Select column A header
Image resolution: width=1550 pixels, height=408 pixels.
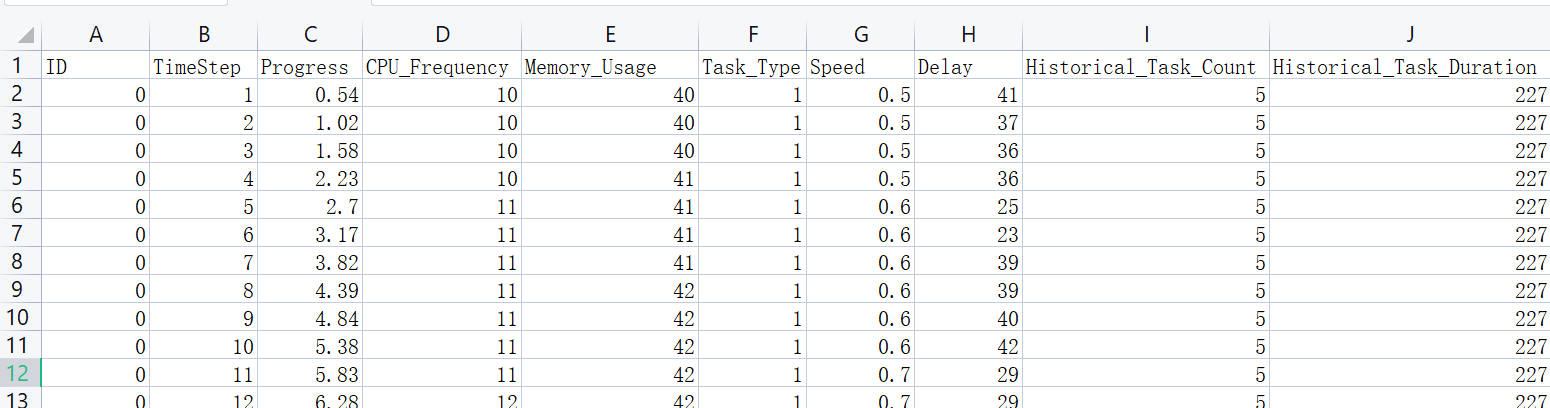point(96,35)
